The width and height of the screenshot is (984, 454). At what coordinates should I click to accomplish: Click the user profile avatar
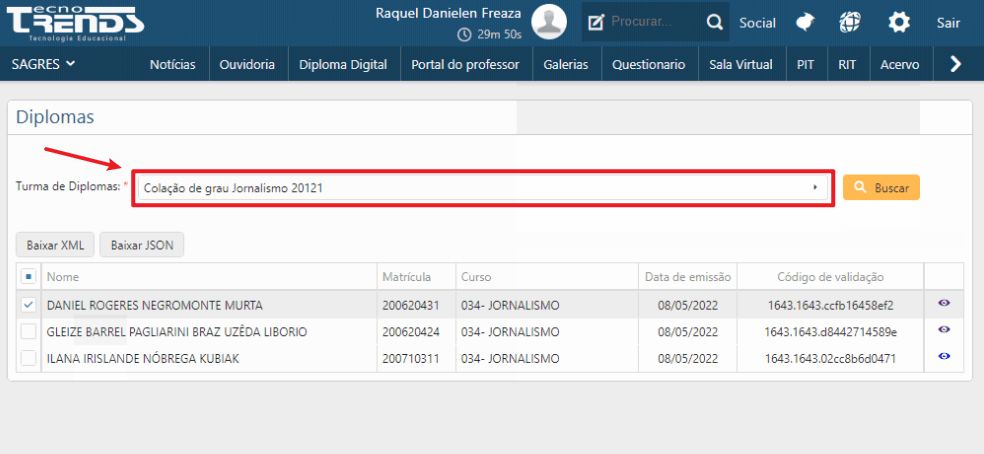(x=549, y=22)
